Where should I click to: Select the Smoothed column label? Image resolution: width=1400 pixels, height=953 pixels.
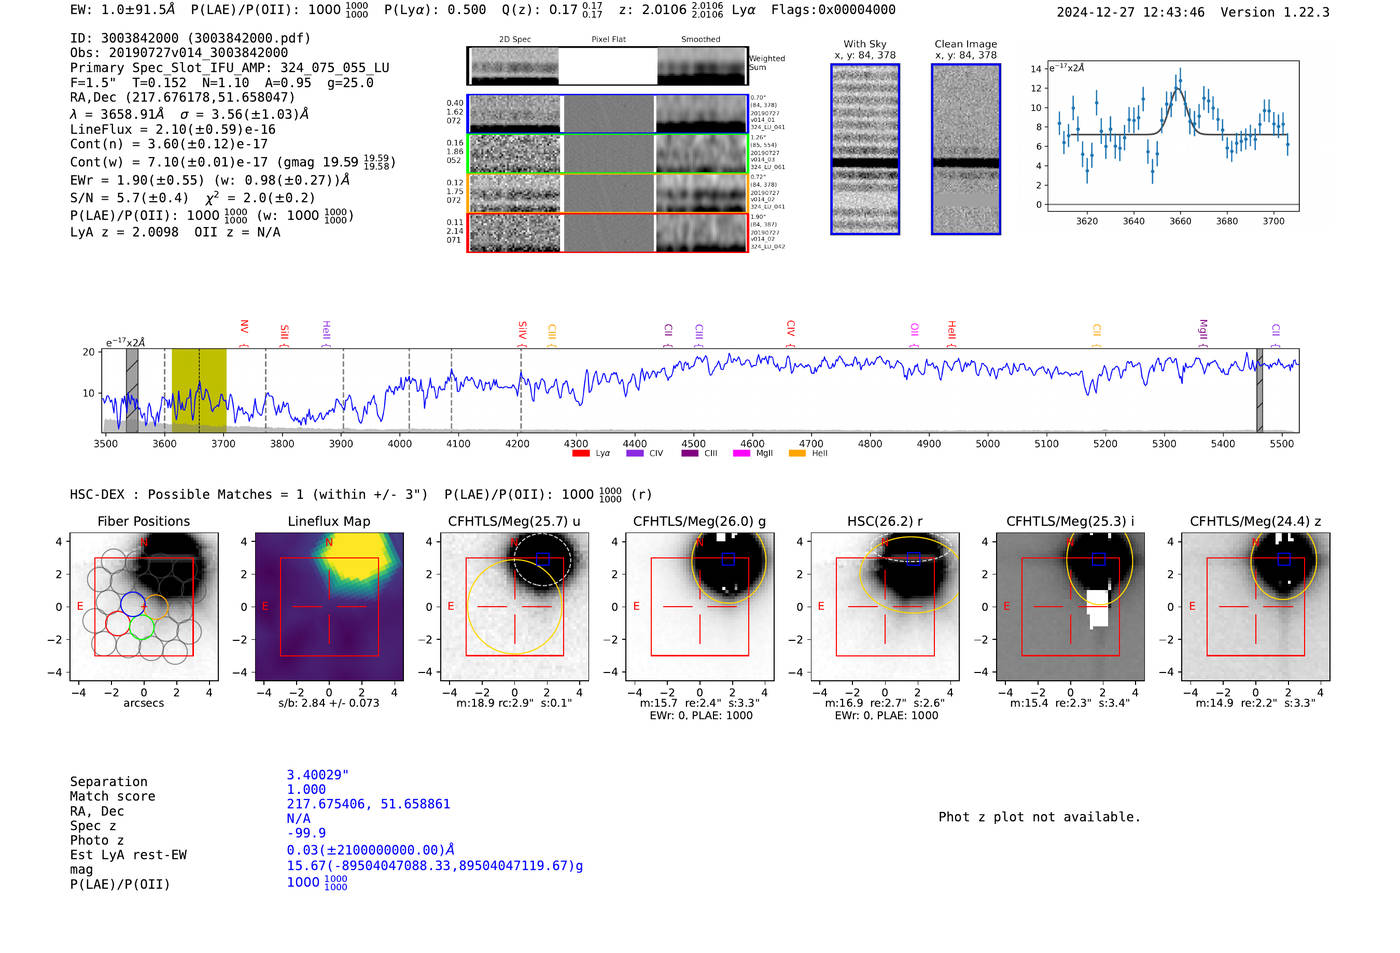[700, 39]
